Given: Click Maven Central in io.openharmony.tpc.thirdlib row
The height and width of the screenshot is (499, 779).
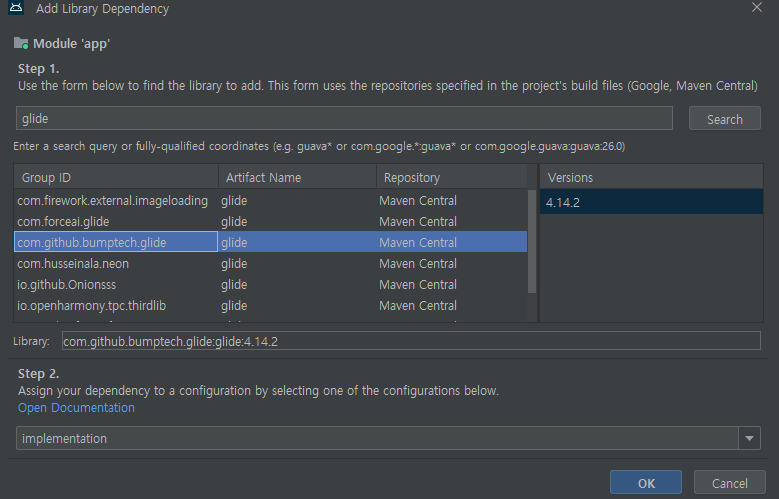Looking at the screenshot, I should 417,305.
